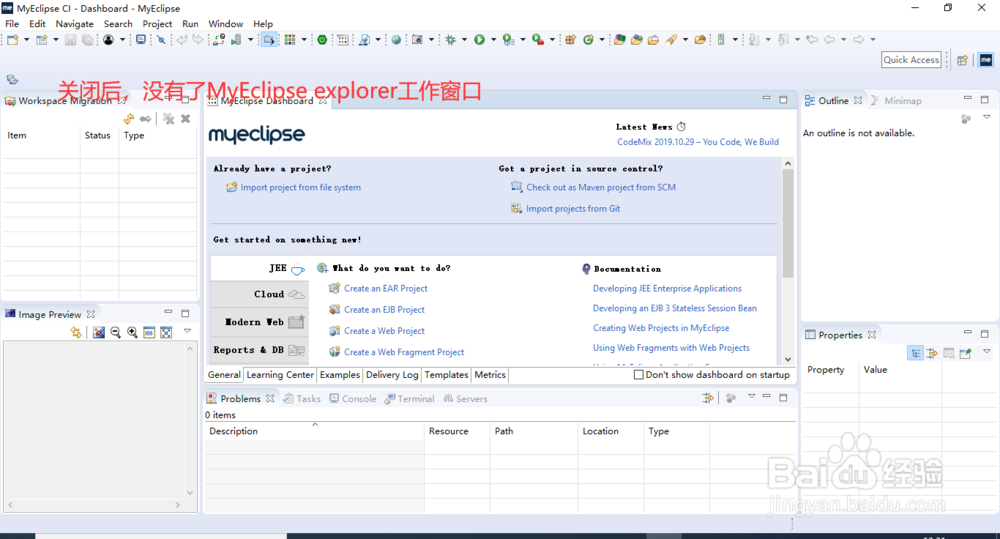Select the Reports & DB category
Screen dimensions: 1000x539
(x=260, y=350)
